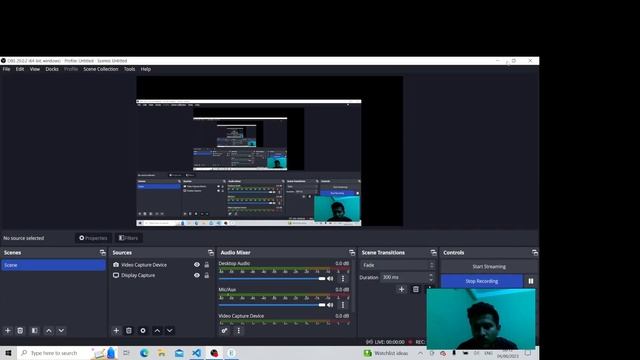Screen dimensions: 640x360
Task: Click the Windows Start button
Action: (8, 353)
